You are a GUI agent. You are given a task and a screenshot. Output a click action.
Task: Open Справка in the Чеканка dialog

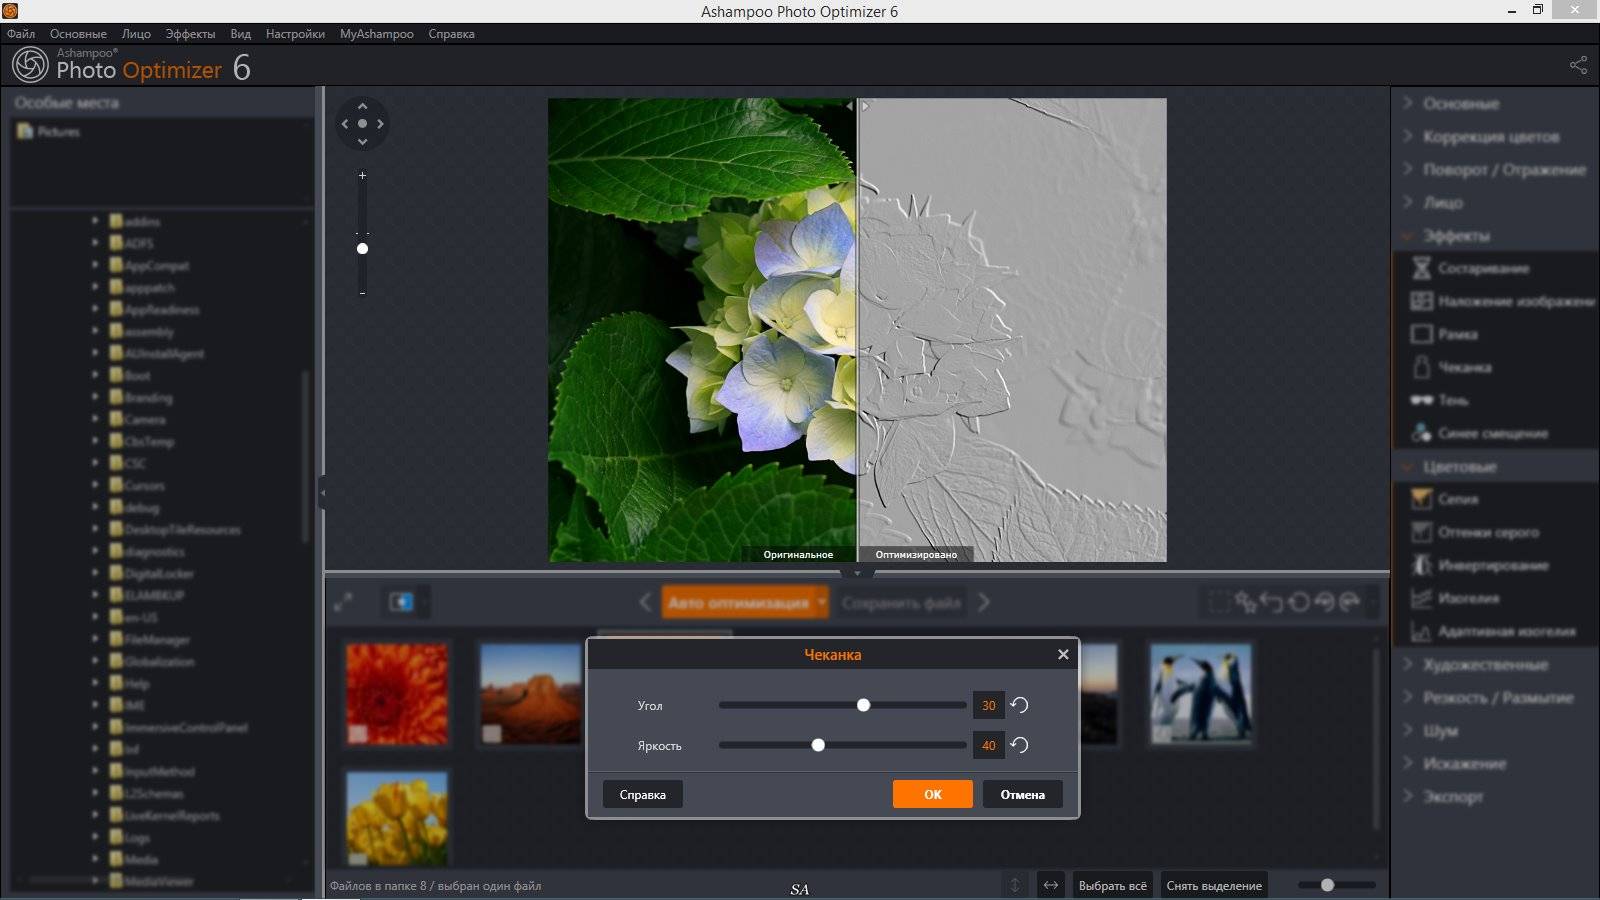pos(642,794)
